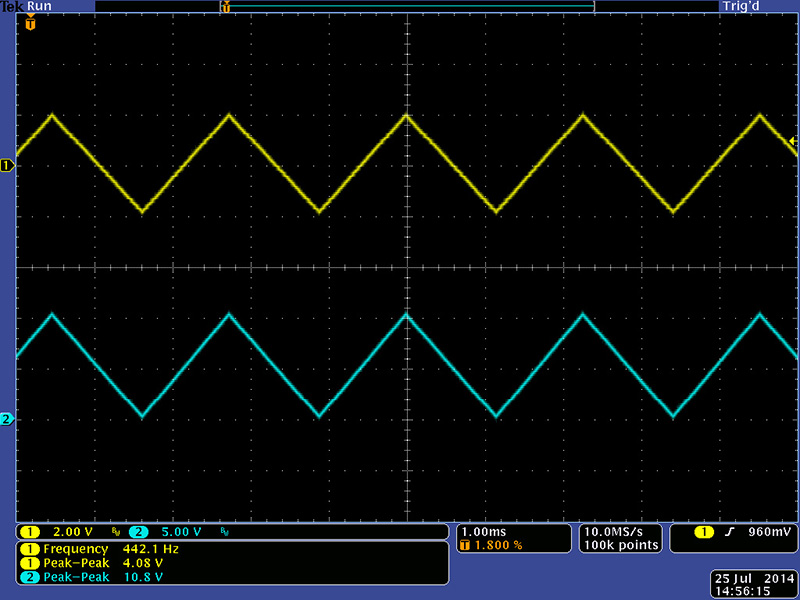The height and width of the screenshot is (600, 800).
Task: Click the Tek logo
Action: 13,6
